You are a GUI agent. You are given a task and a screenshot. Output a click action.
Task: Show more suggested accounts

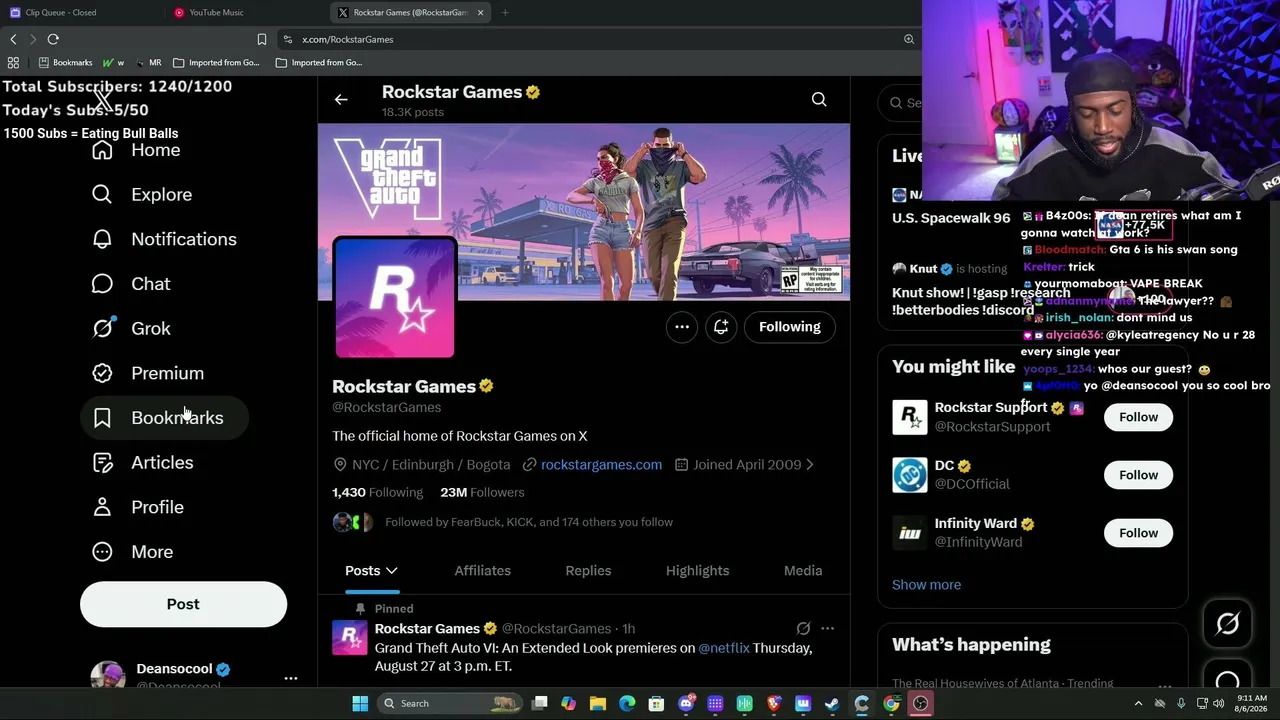click(926, 585)
